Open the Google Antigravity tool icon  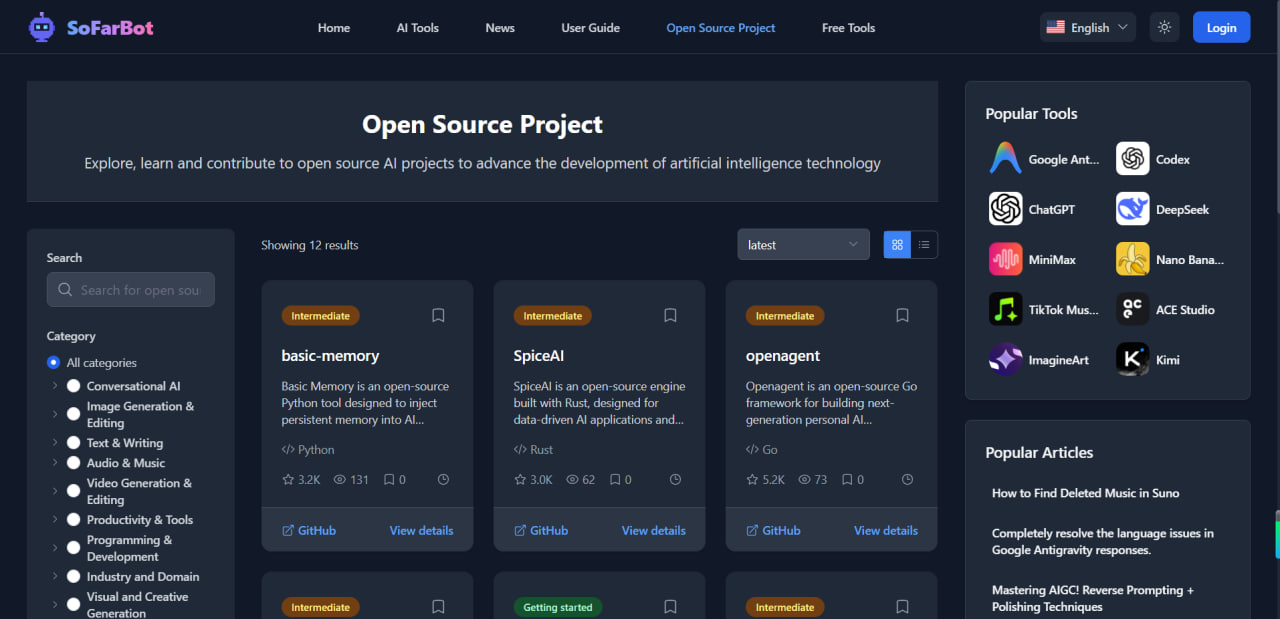click(x=1005, y=159)
